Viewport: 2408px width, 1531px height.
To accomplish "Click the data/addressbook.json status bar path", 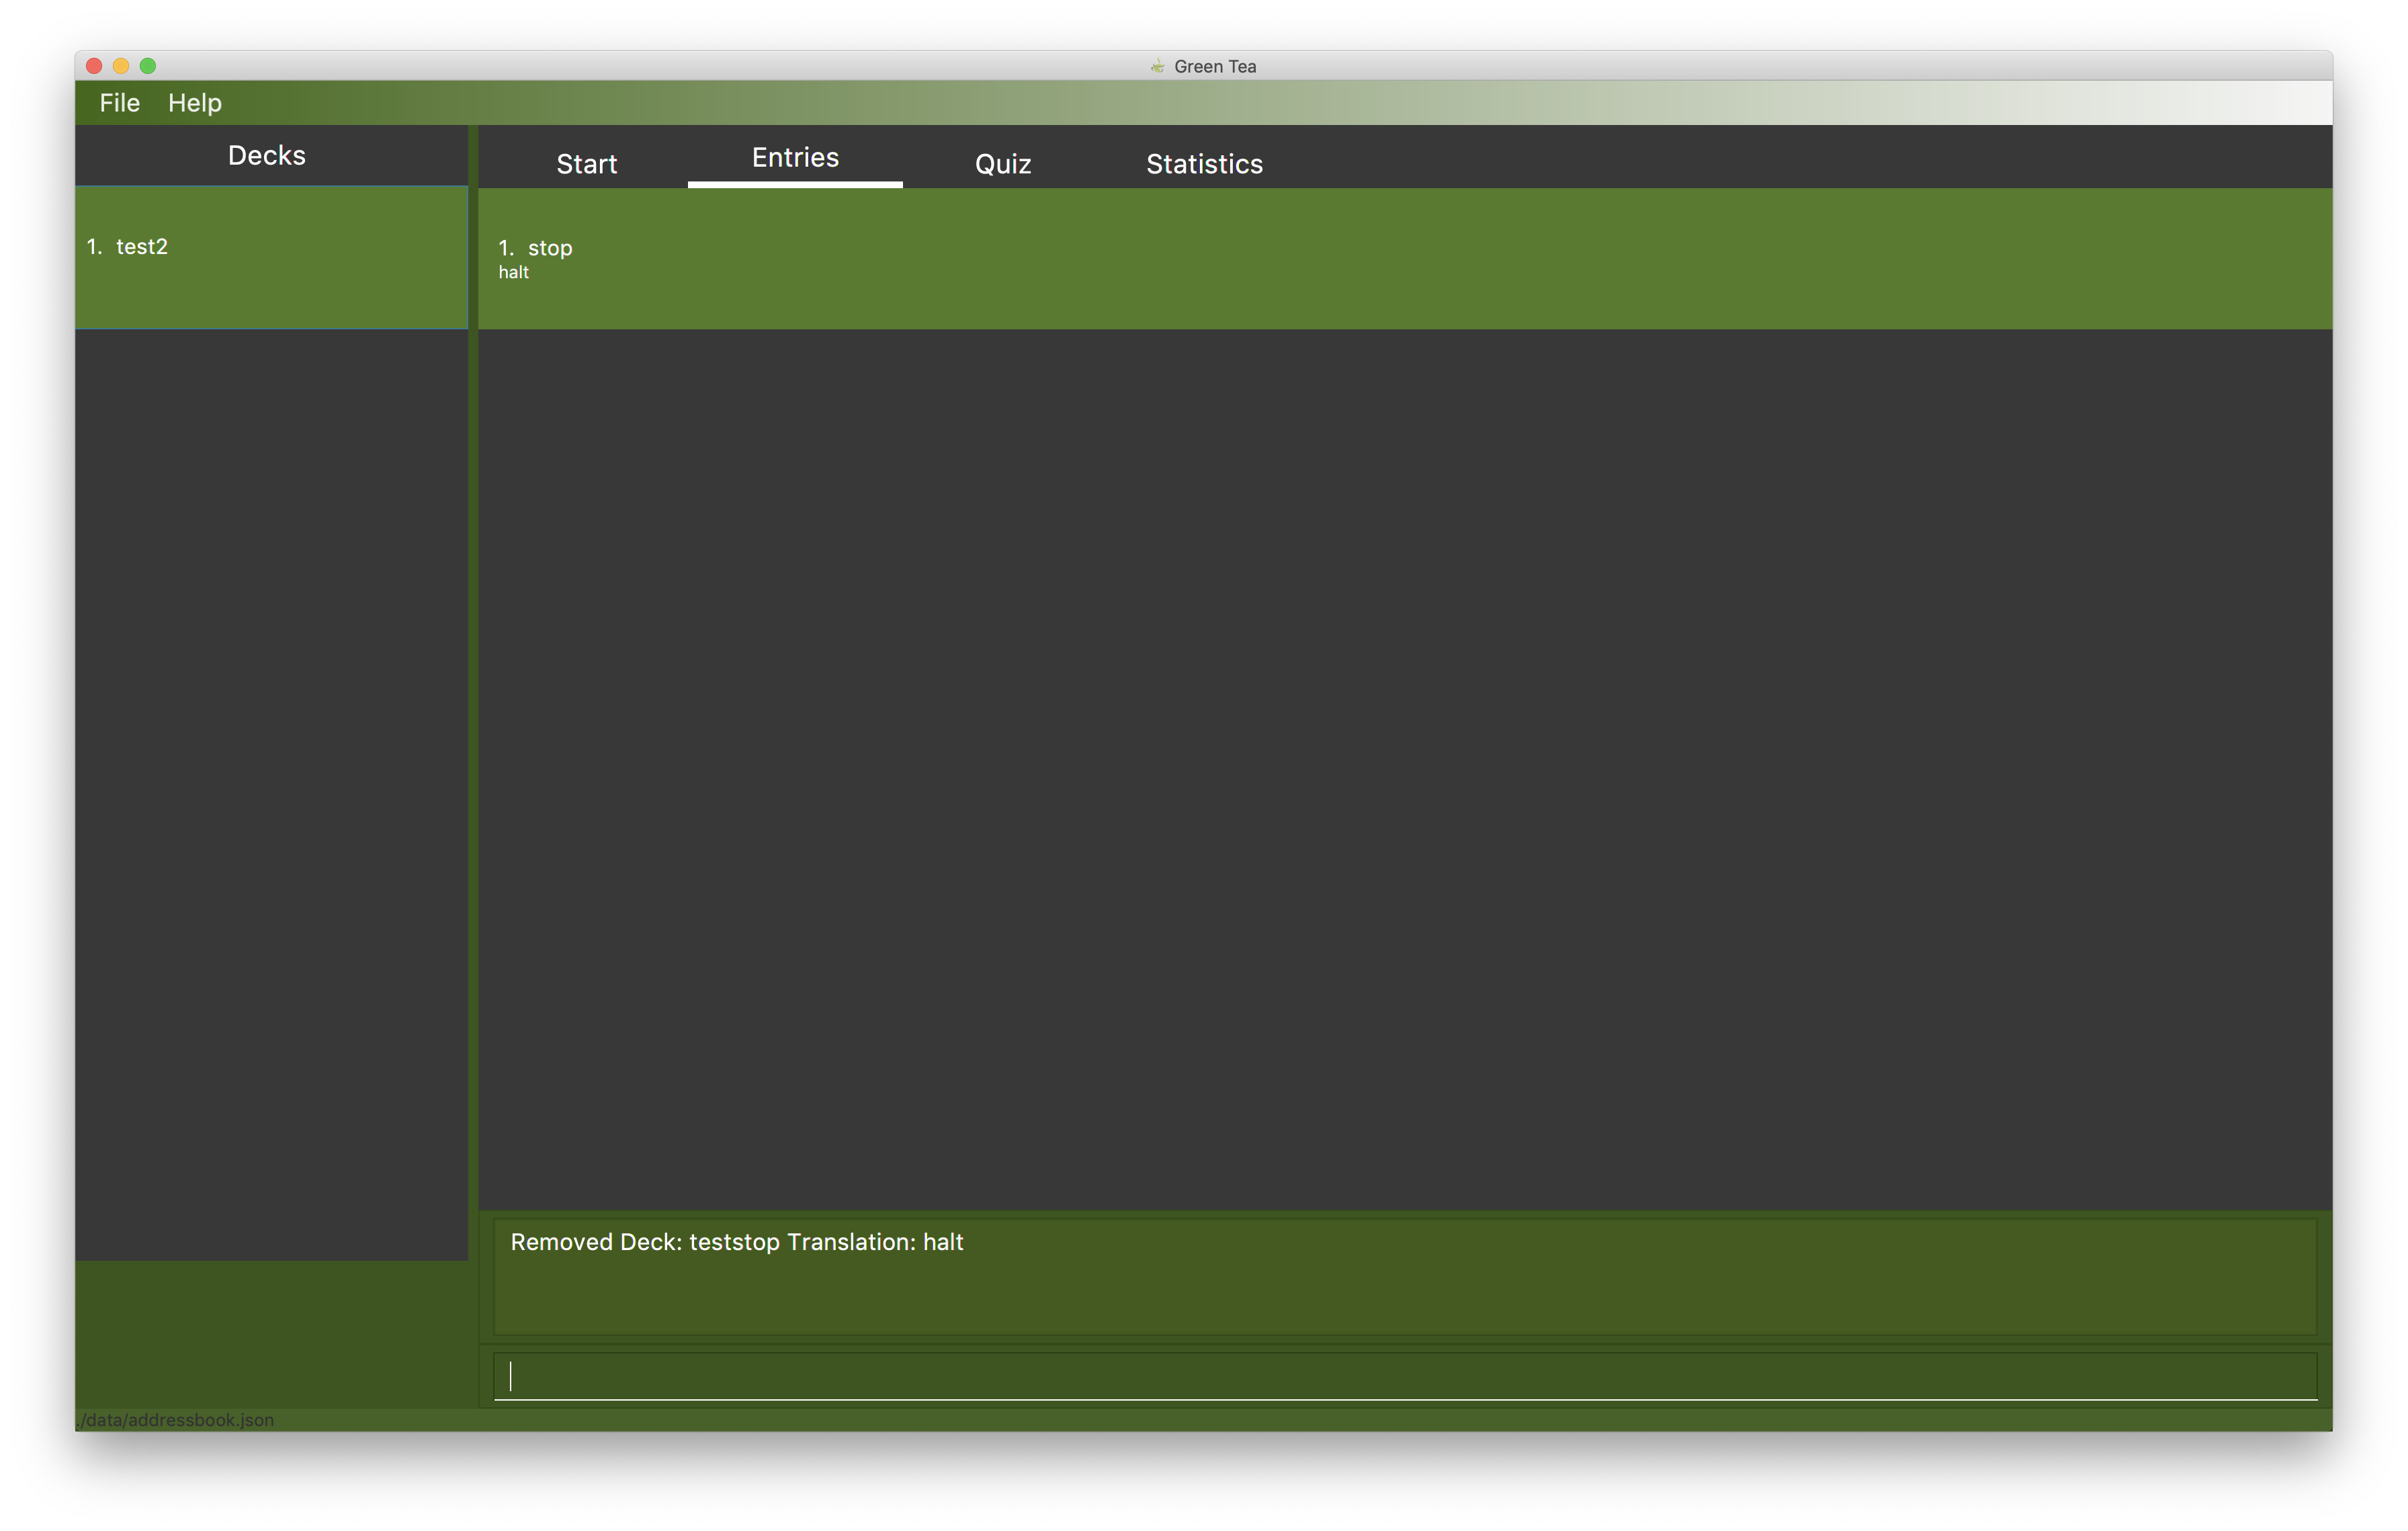I will click(176, 1420).
